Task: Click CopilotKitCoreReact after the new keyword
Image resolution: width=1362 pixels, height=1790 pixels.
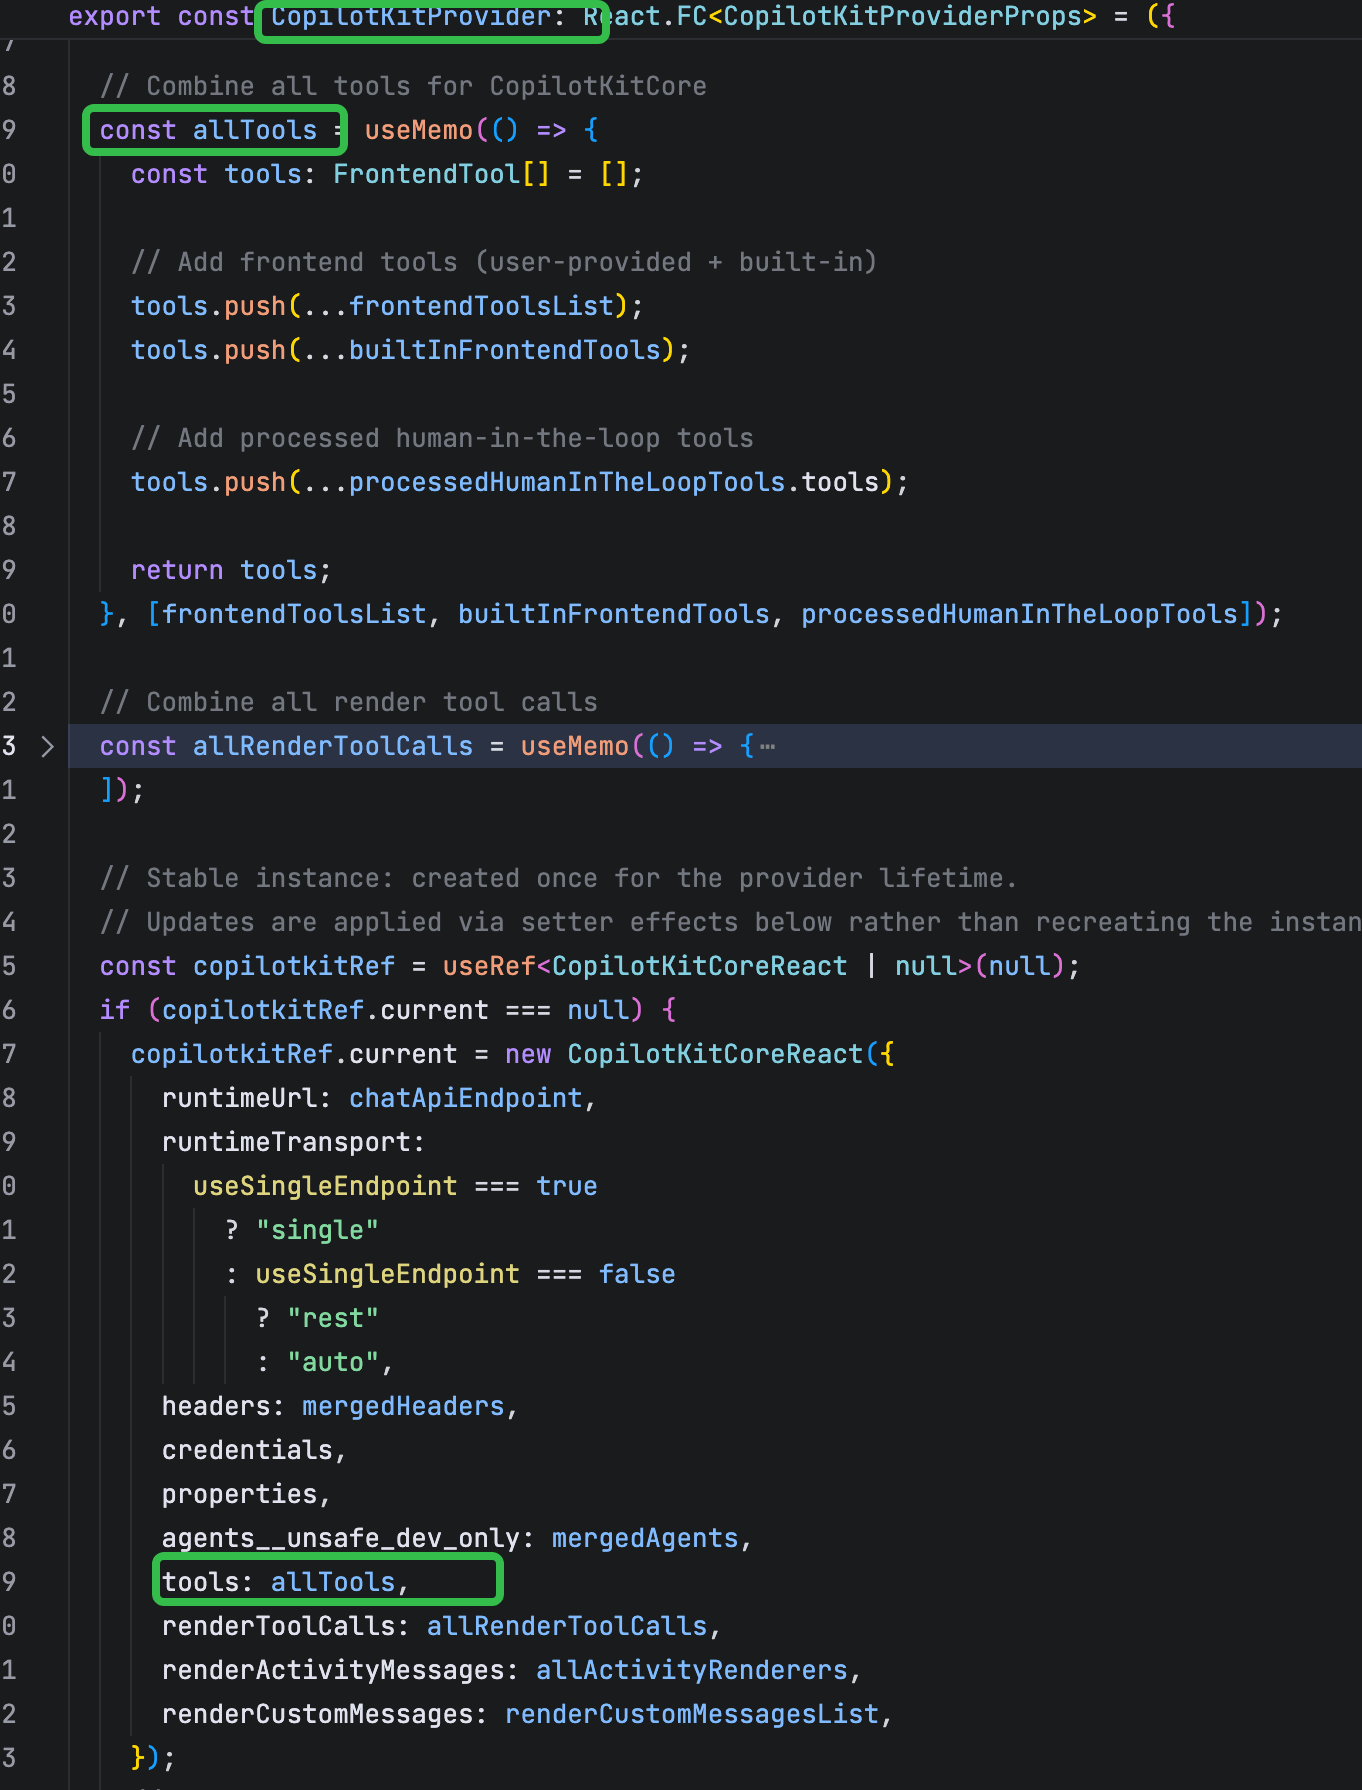Action: (x=715, y=1054)
